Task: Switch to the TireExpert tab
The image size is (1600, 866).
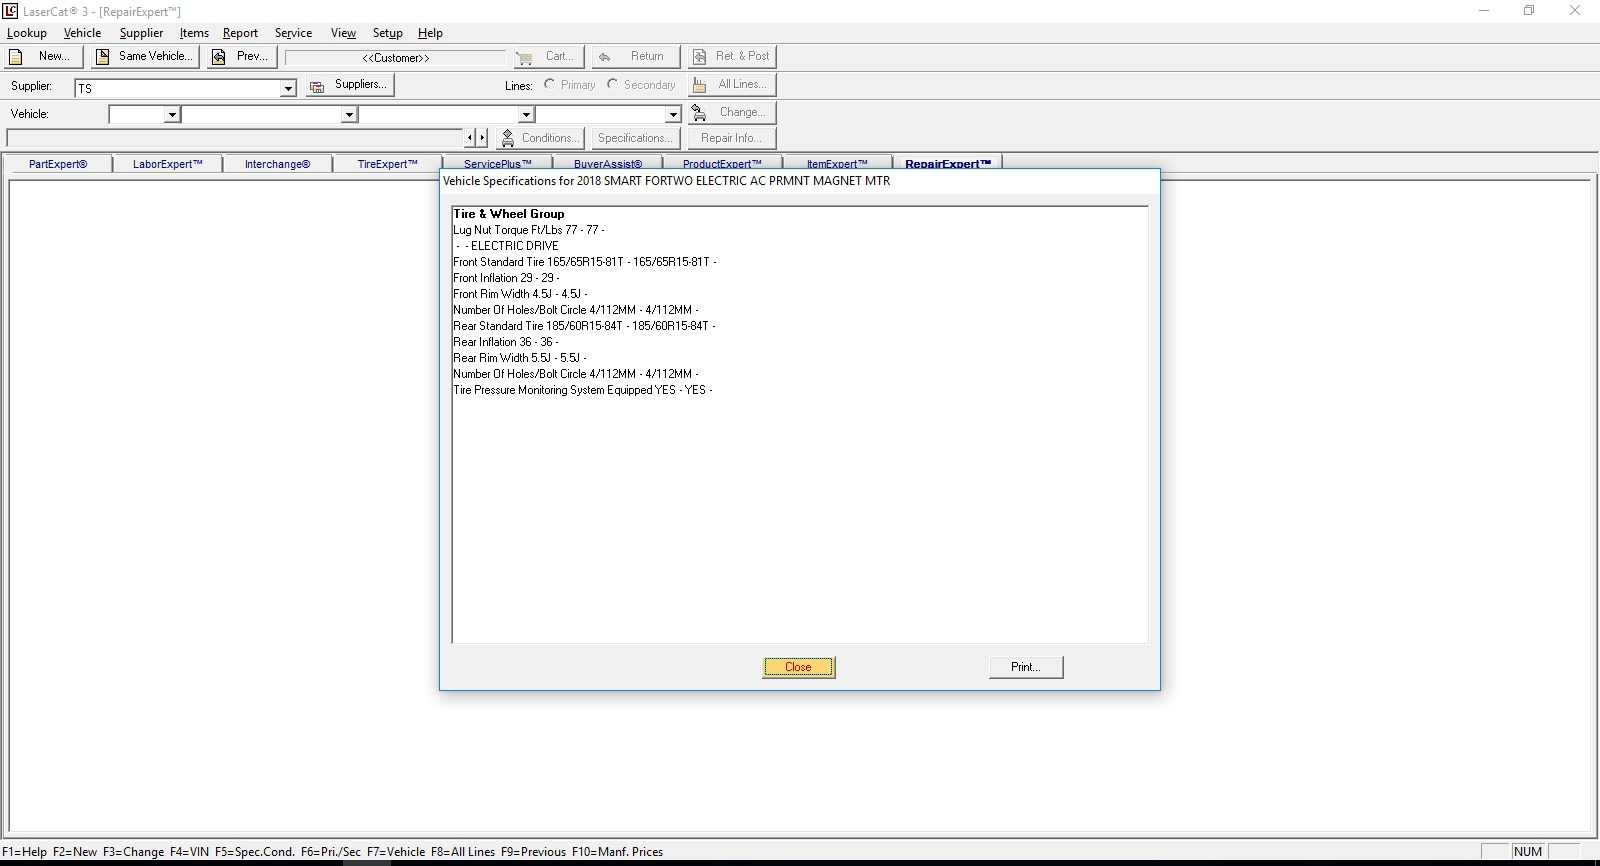Action: (387, 164)
